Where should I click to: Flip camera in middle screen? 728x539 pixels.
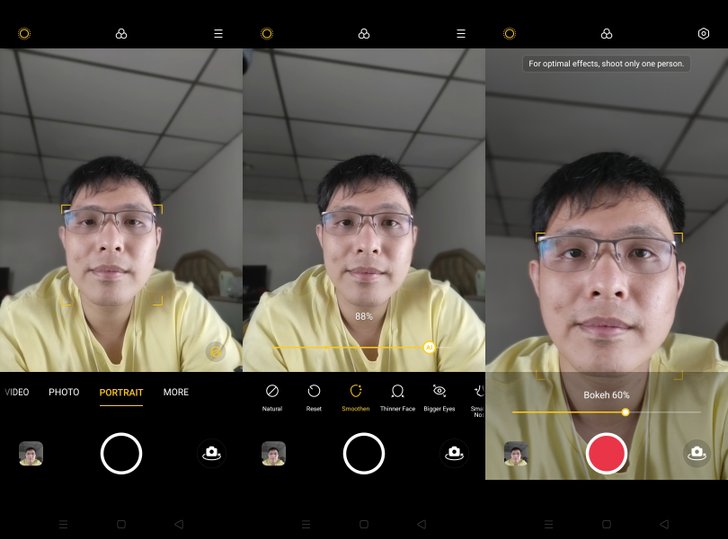pos(454,453)
